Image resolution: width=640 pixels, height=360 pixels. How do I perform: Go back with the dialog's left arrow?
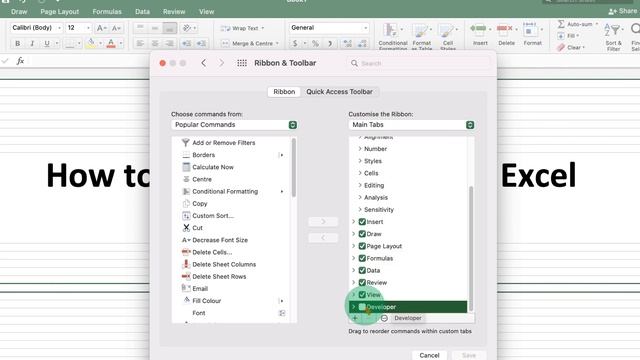203,63
